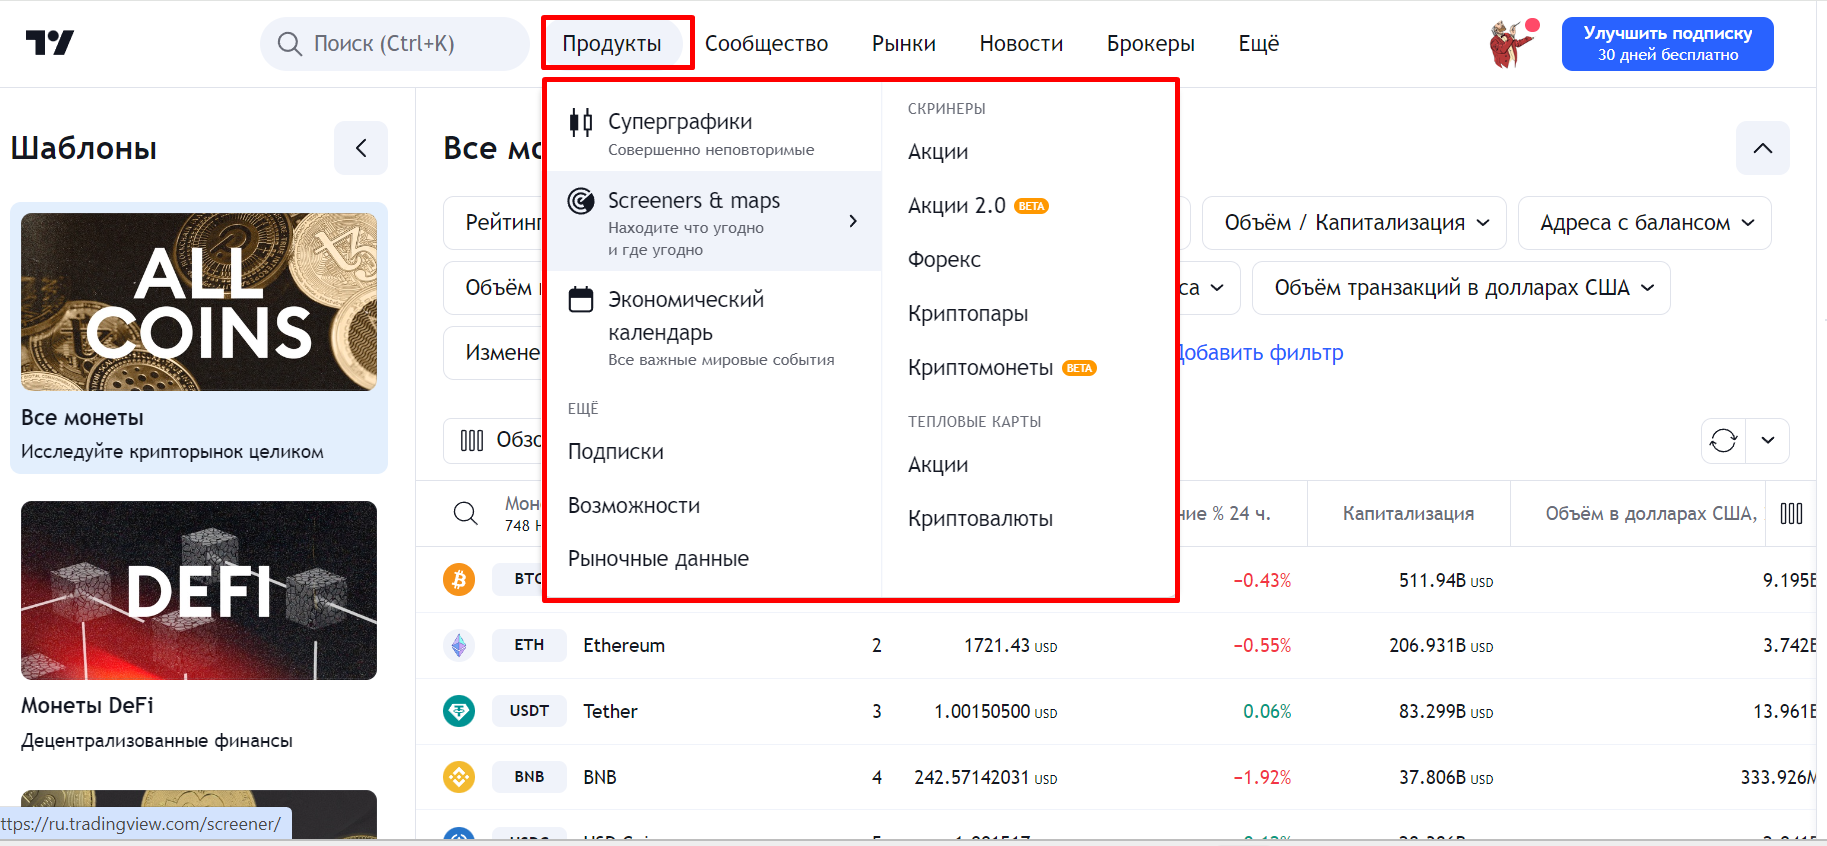Open the Криптомонеты beta screener
Image resolution: width=1827 pixels, height=846 pixels.
(1002, 368)
